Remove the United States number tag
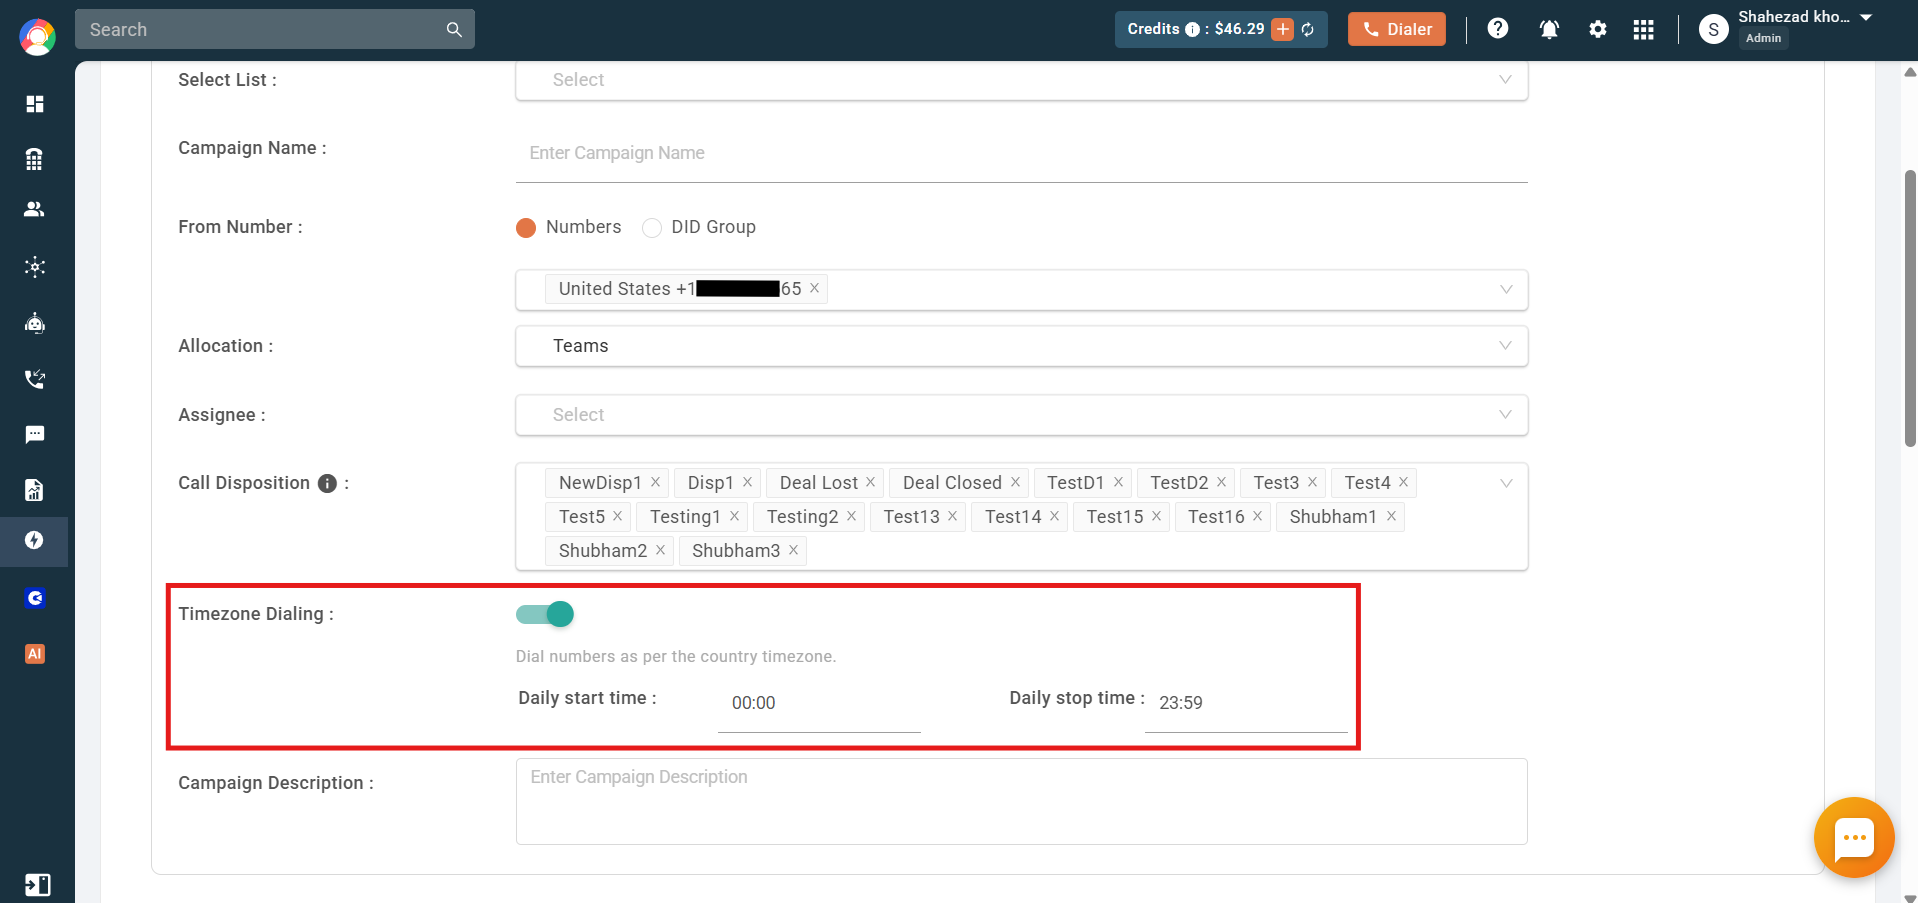The width and height of the screenshot is (1918, 903). coord(815,288)
